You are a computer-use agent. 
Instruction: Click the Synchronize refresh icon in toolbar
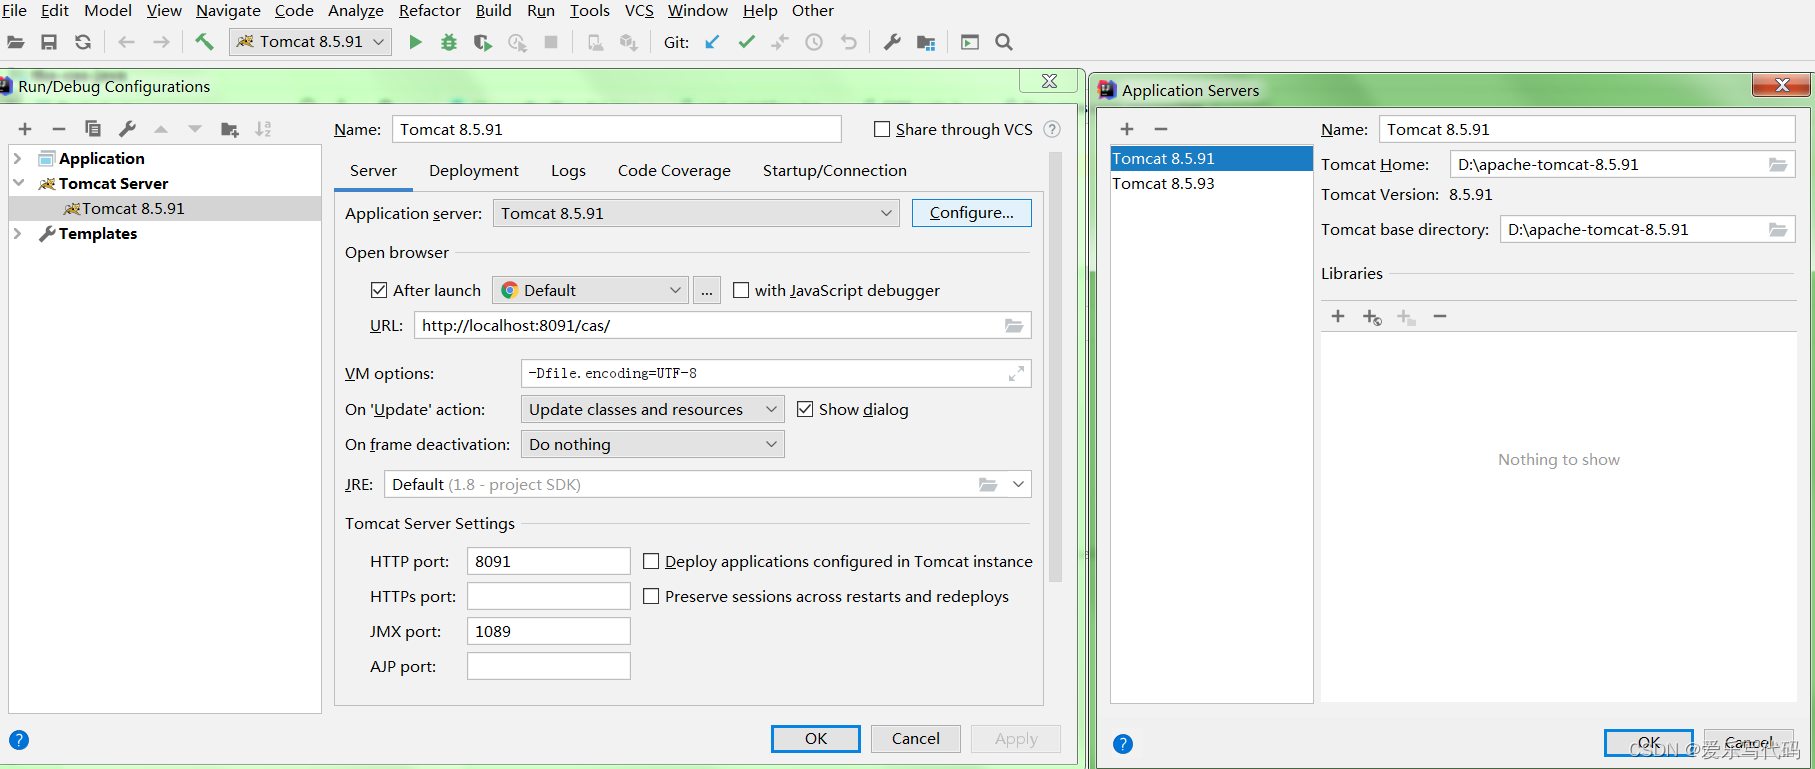click(x=83, y=42)
